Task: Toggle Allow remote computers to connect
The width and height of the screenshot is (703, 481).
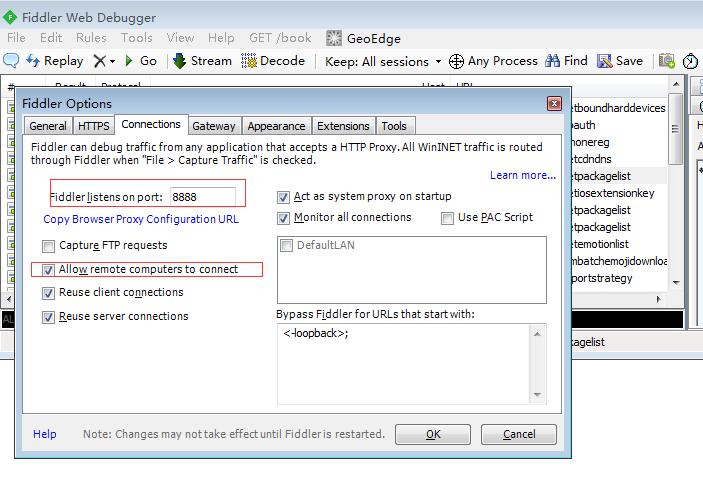Action: click(x=48, y=269)
